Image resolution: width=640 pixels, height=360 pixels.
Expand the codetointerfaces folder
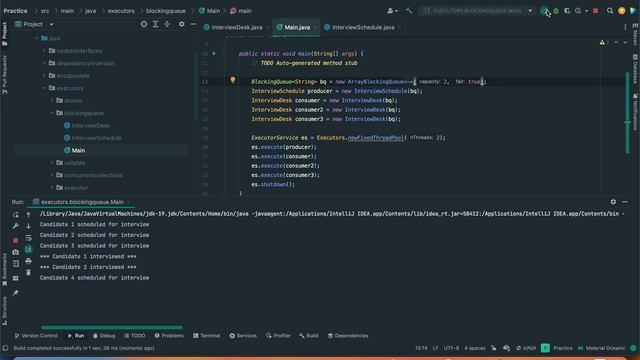(x=44, y=51)
